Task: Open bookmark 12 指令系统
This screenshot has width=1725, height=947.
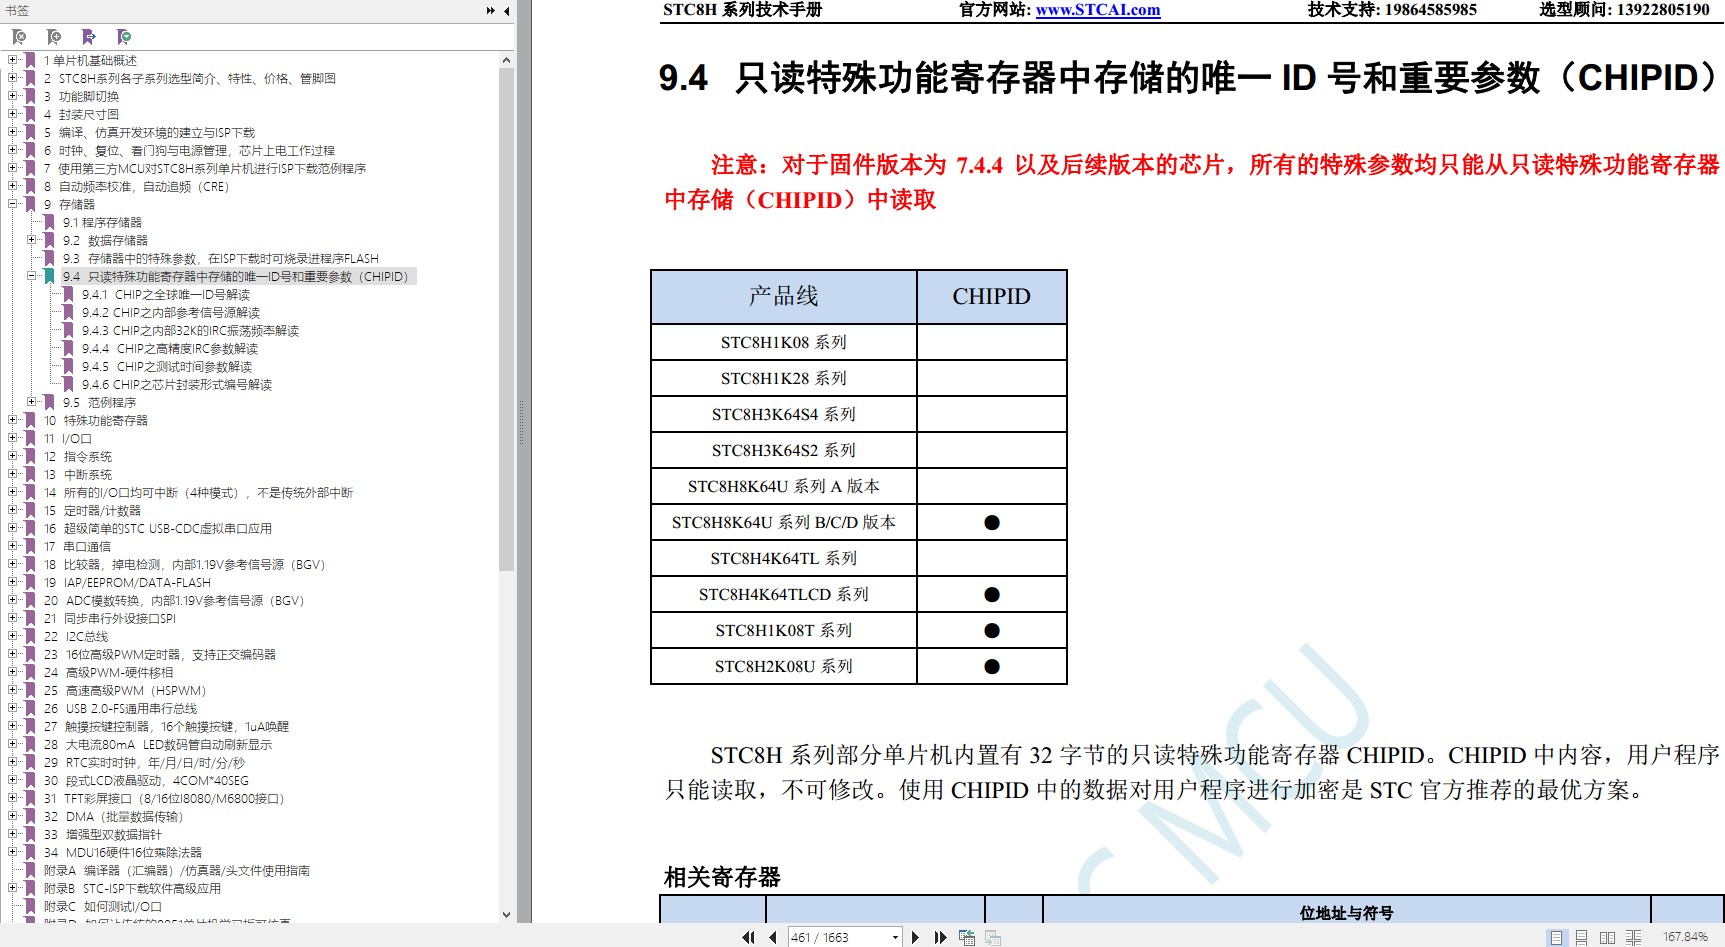Action: 78,456
